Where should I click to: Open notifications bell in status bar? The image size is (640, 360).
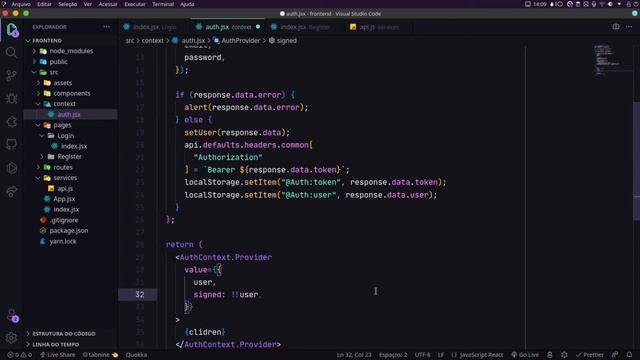(629, 355)
